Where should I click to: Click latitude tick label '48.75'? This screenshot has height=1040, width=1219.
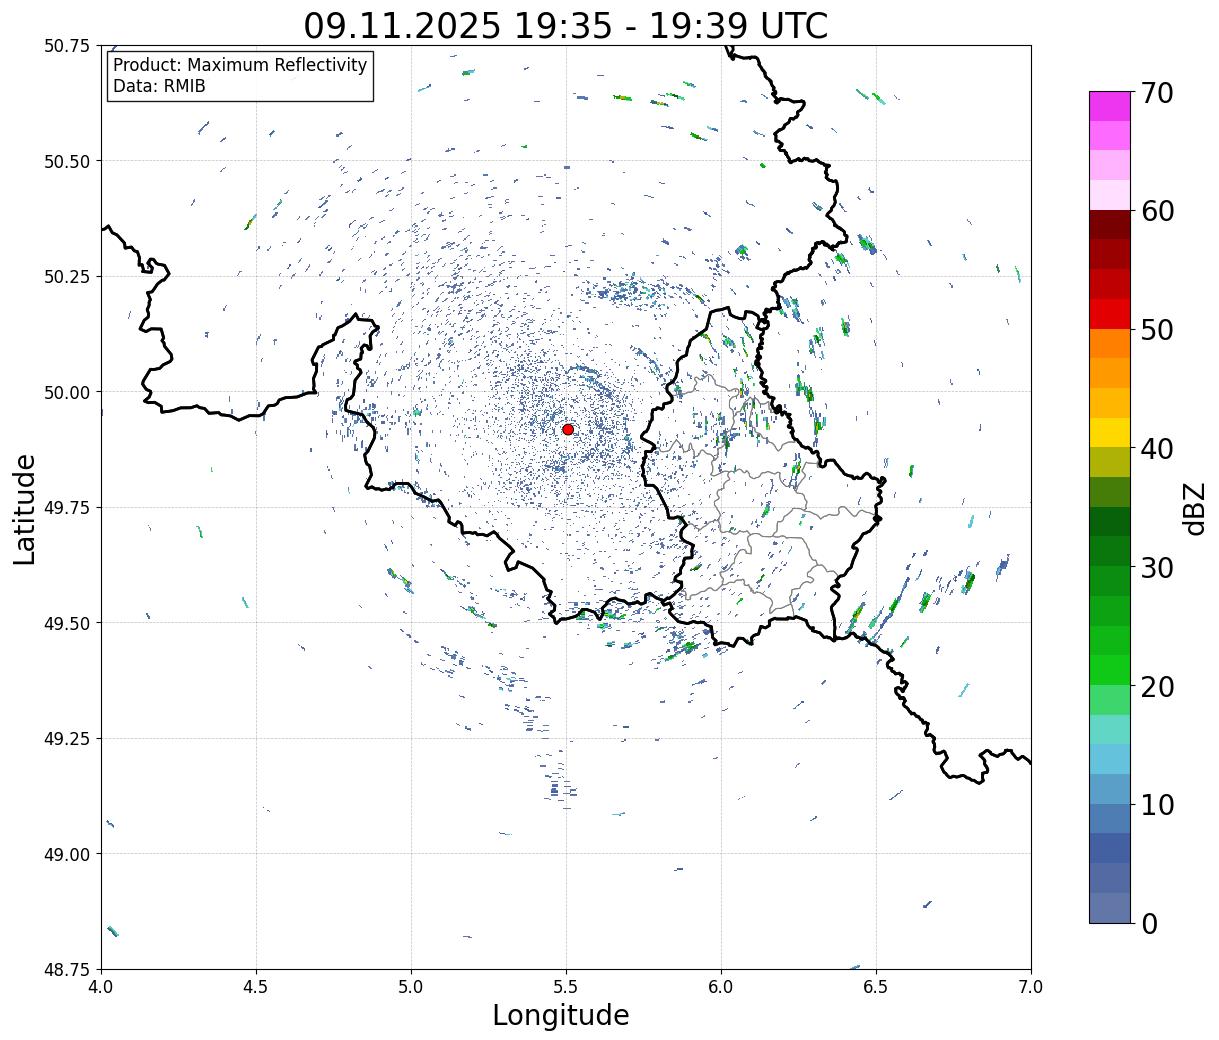pyautogui.click(x=66, y=970)
